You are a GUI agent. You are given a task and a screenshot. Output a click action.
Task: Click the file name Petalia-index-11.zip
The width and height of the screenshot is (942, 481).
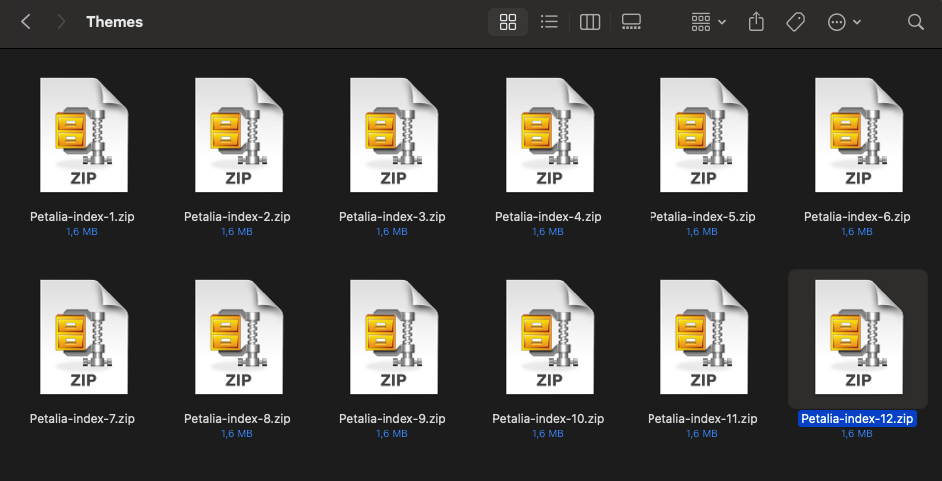tap(703, 419)
